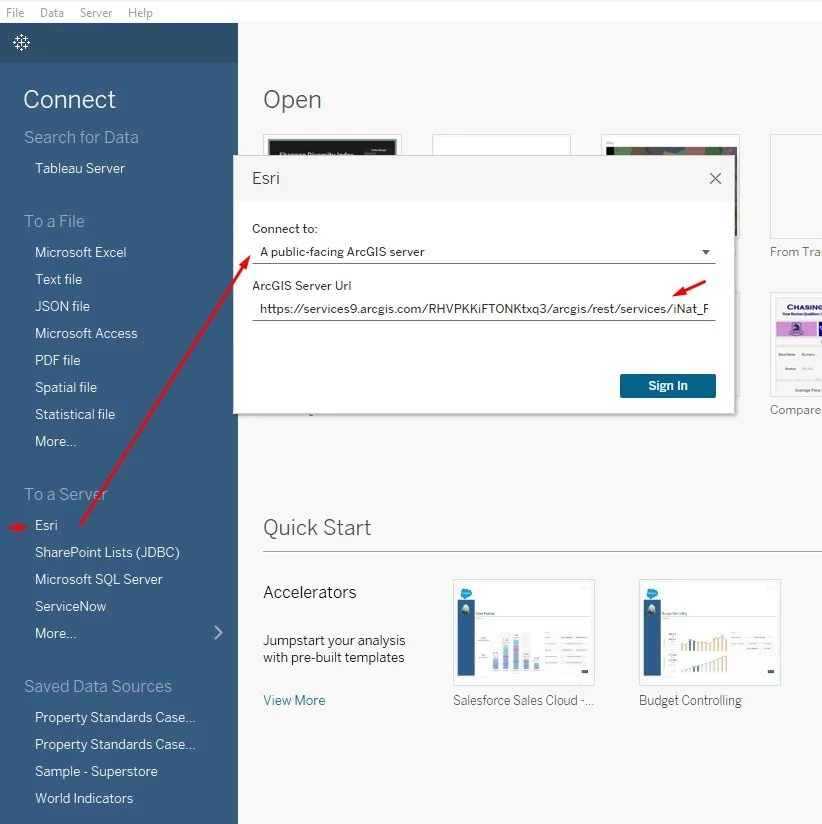Connect to Microsoft Access
Viewport: 822px width, 824px height.
[86, 333]
